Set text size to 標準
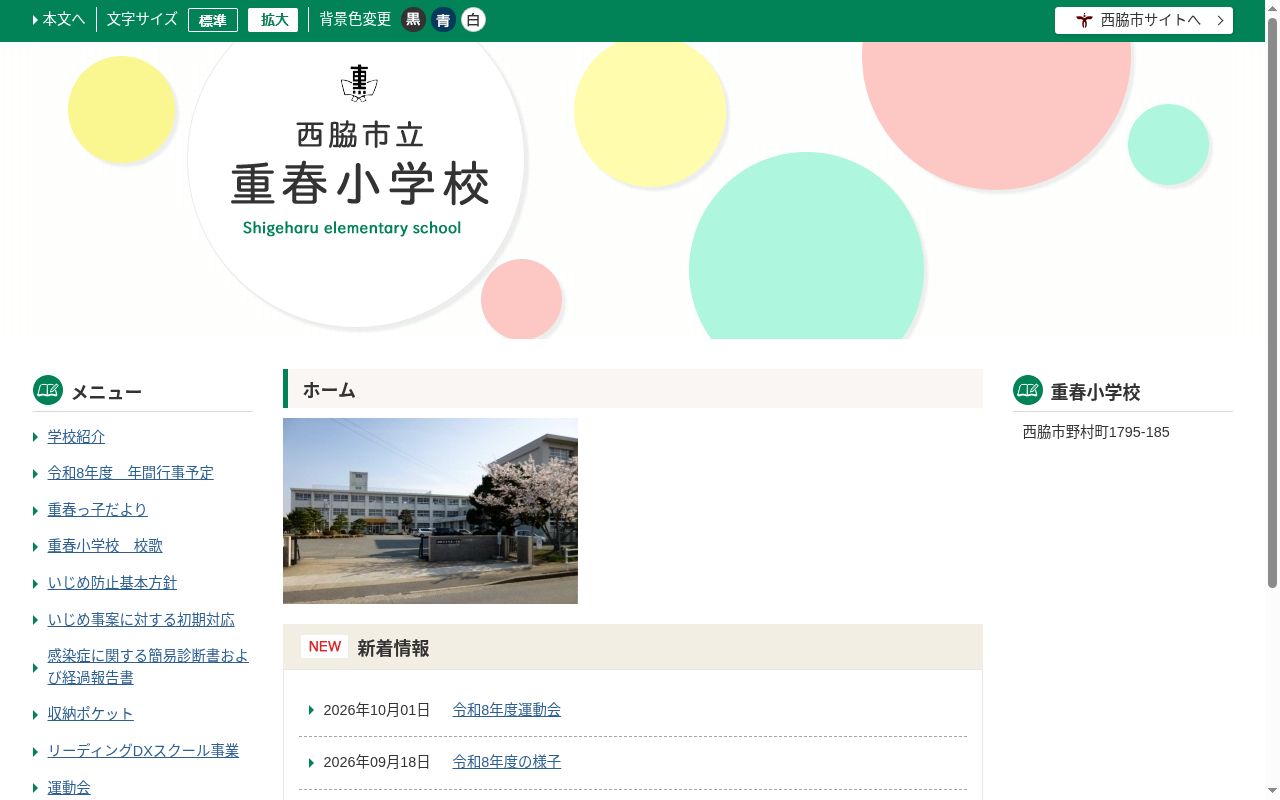1280x800 pixels. tap(213, 20)
